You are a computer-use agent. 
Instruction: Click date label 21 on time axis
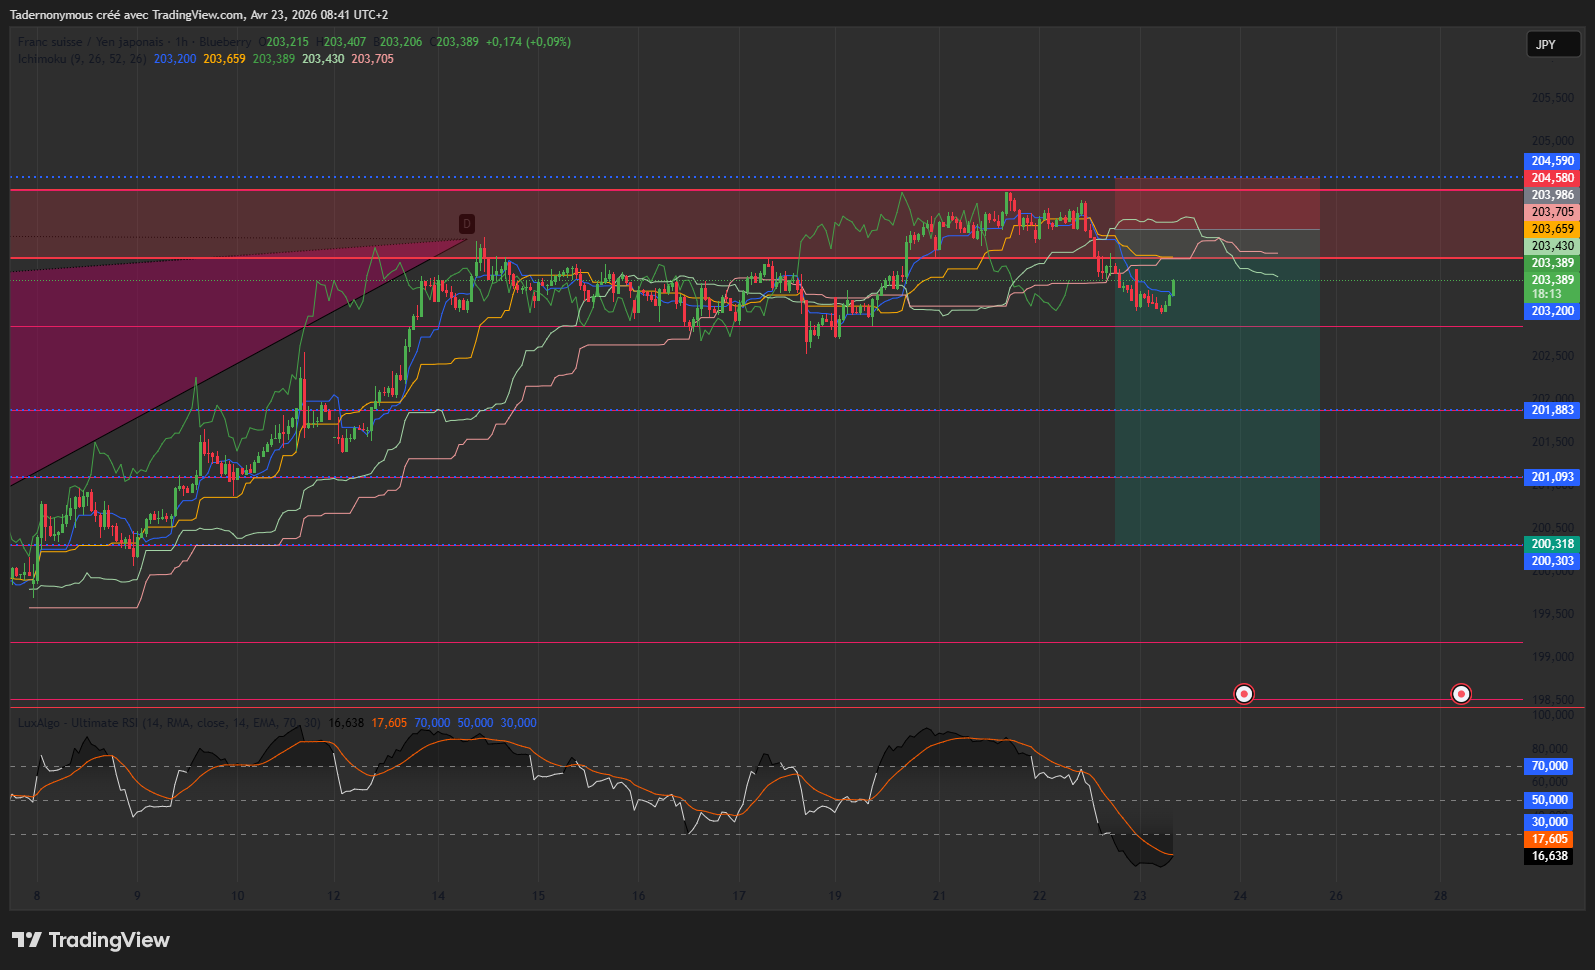click(939, 896)
